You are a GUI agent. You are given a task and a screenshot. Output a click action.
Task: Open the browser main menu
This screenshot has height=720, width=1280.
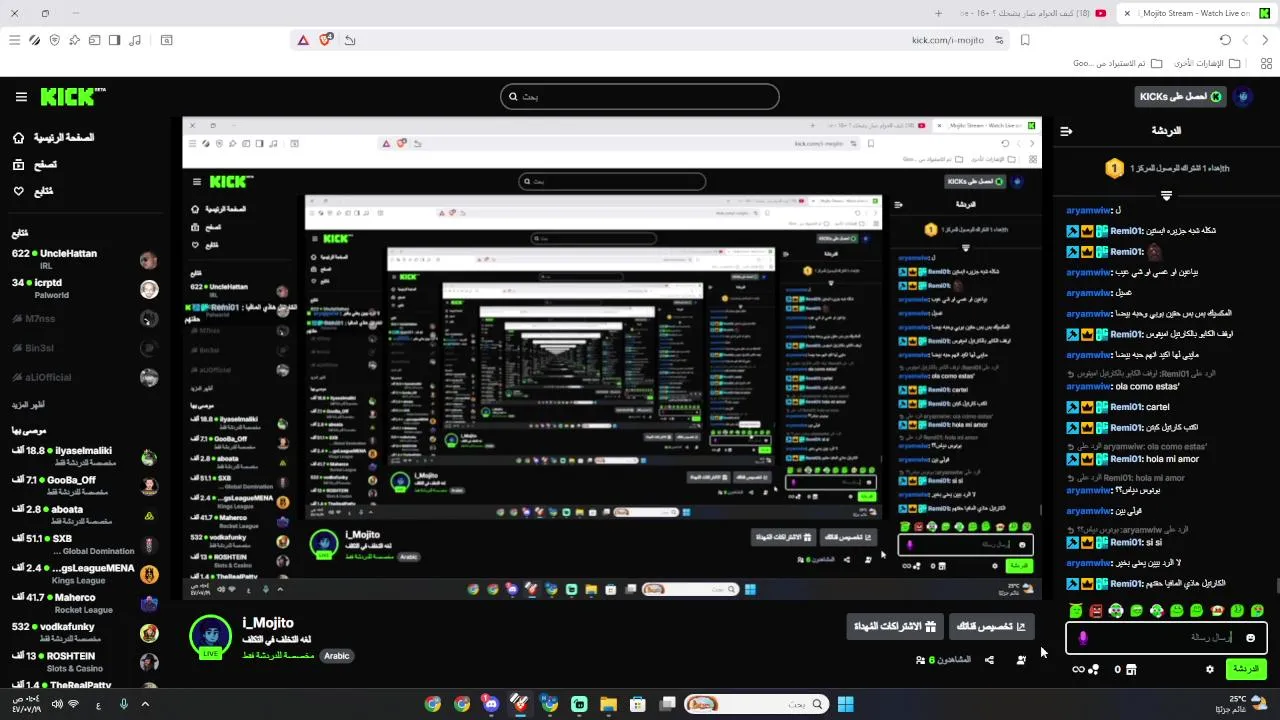(14, 40)
